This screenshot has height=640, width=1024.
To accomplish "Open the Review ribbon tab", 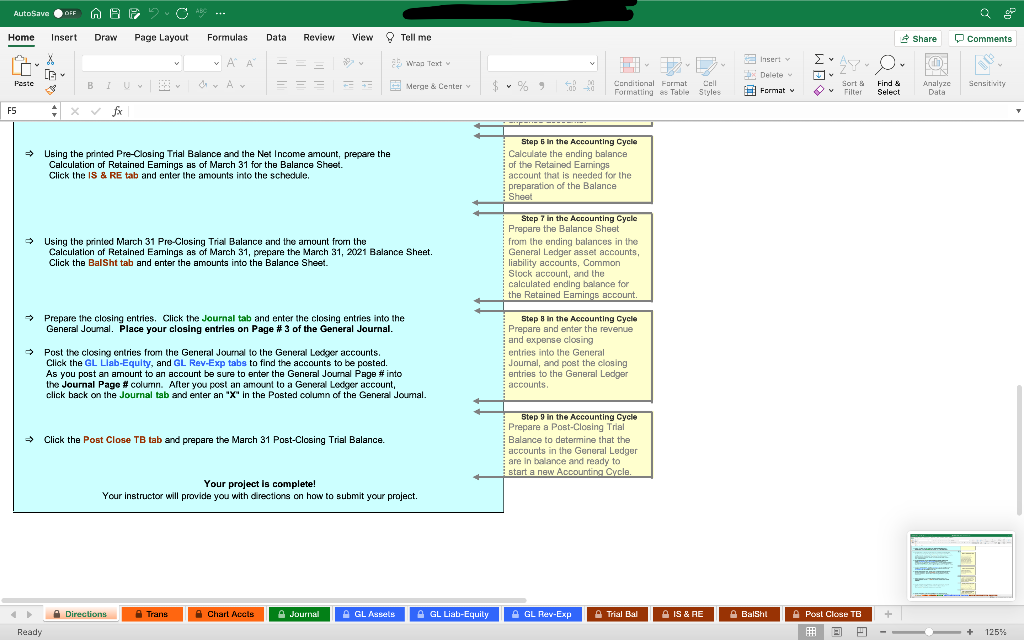I will point(319,37).
